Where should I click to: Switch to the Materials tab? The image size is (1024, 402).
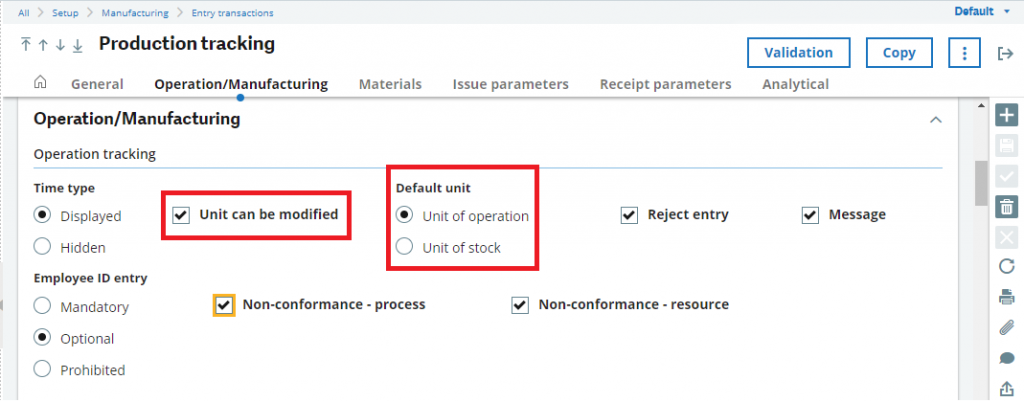pyautogui.click(x=391, y=84)
